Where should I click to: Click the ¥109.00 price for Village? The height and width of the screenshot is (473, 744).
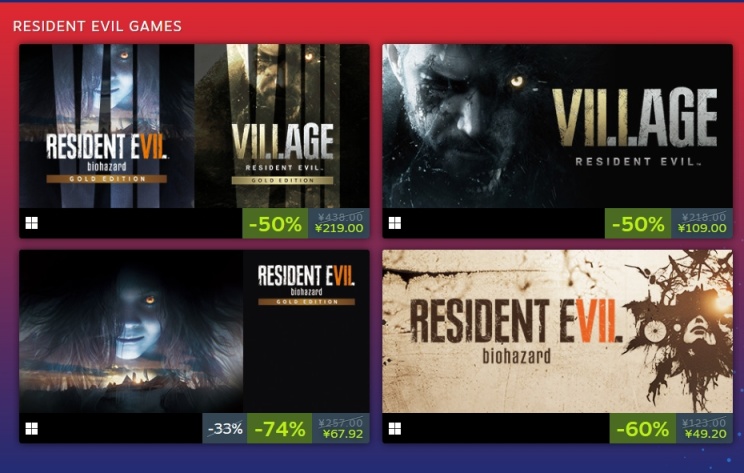[x=702, y=228]
